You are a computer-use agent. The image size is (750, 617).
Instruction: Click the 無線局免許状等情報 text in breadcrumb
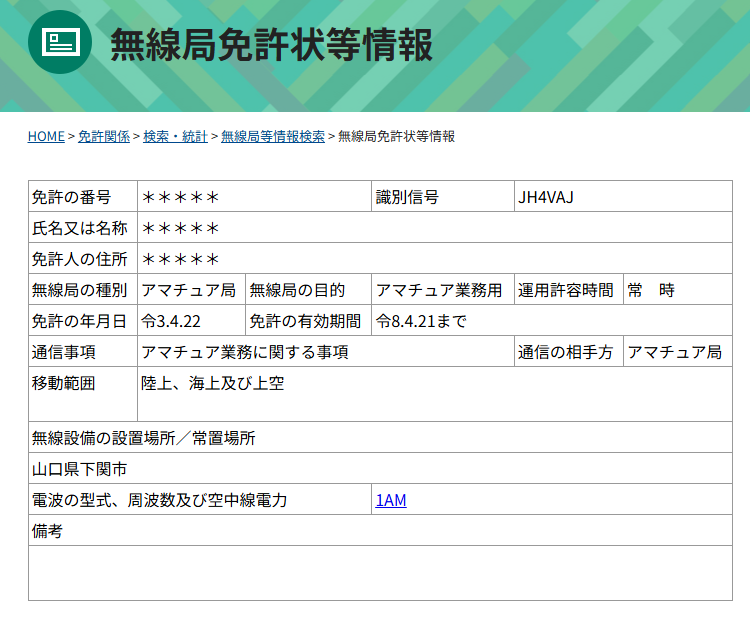pyautogui.click(x=396, y=136)
